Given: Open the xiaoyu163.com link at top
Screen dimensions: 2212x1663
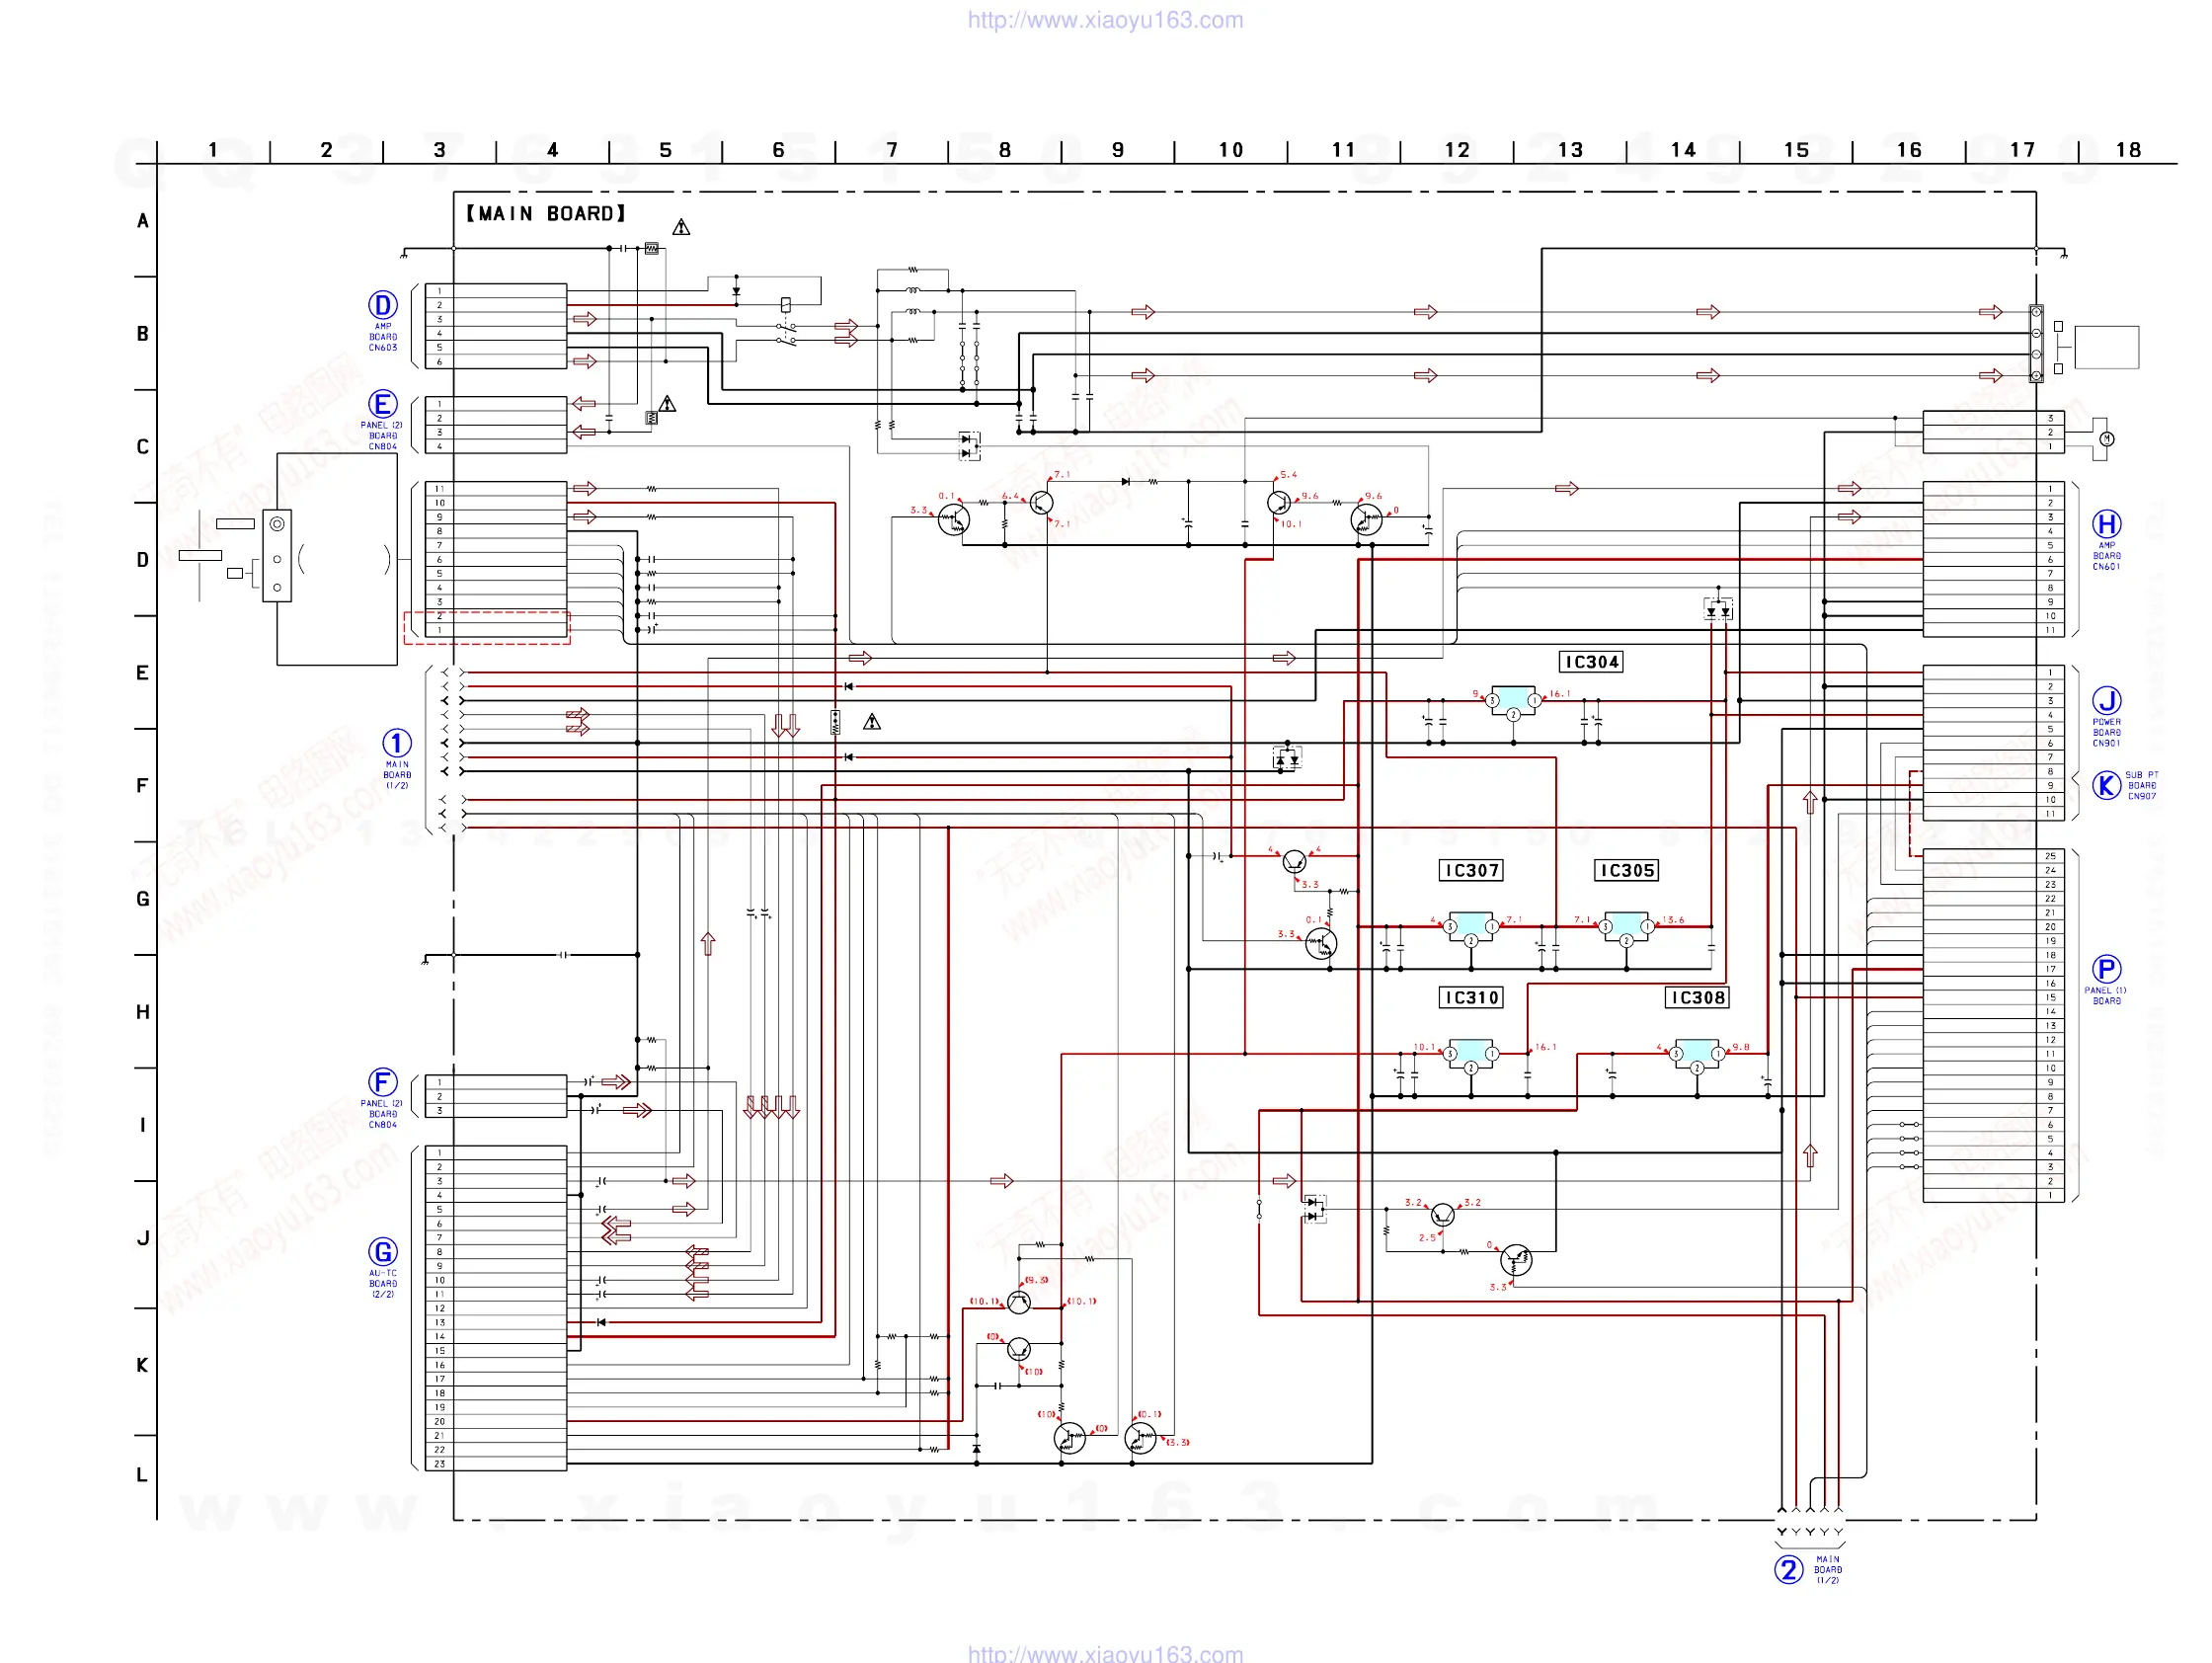Looking at the screenshot, I should pos(1105,20).
